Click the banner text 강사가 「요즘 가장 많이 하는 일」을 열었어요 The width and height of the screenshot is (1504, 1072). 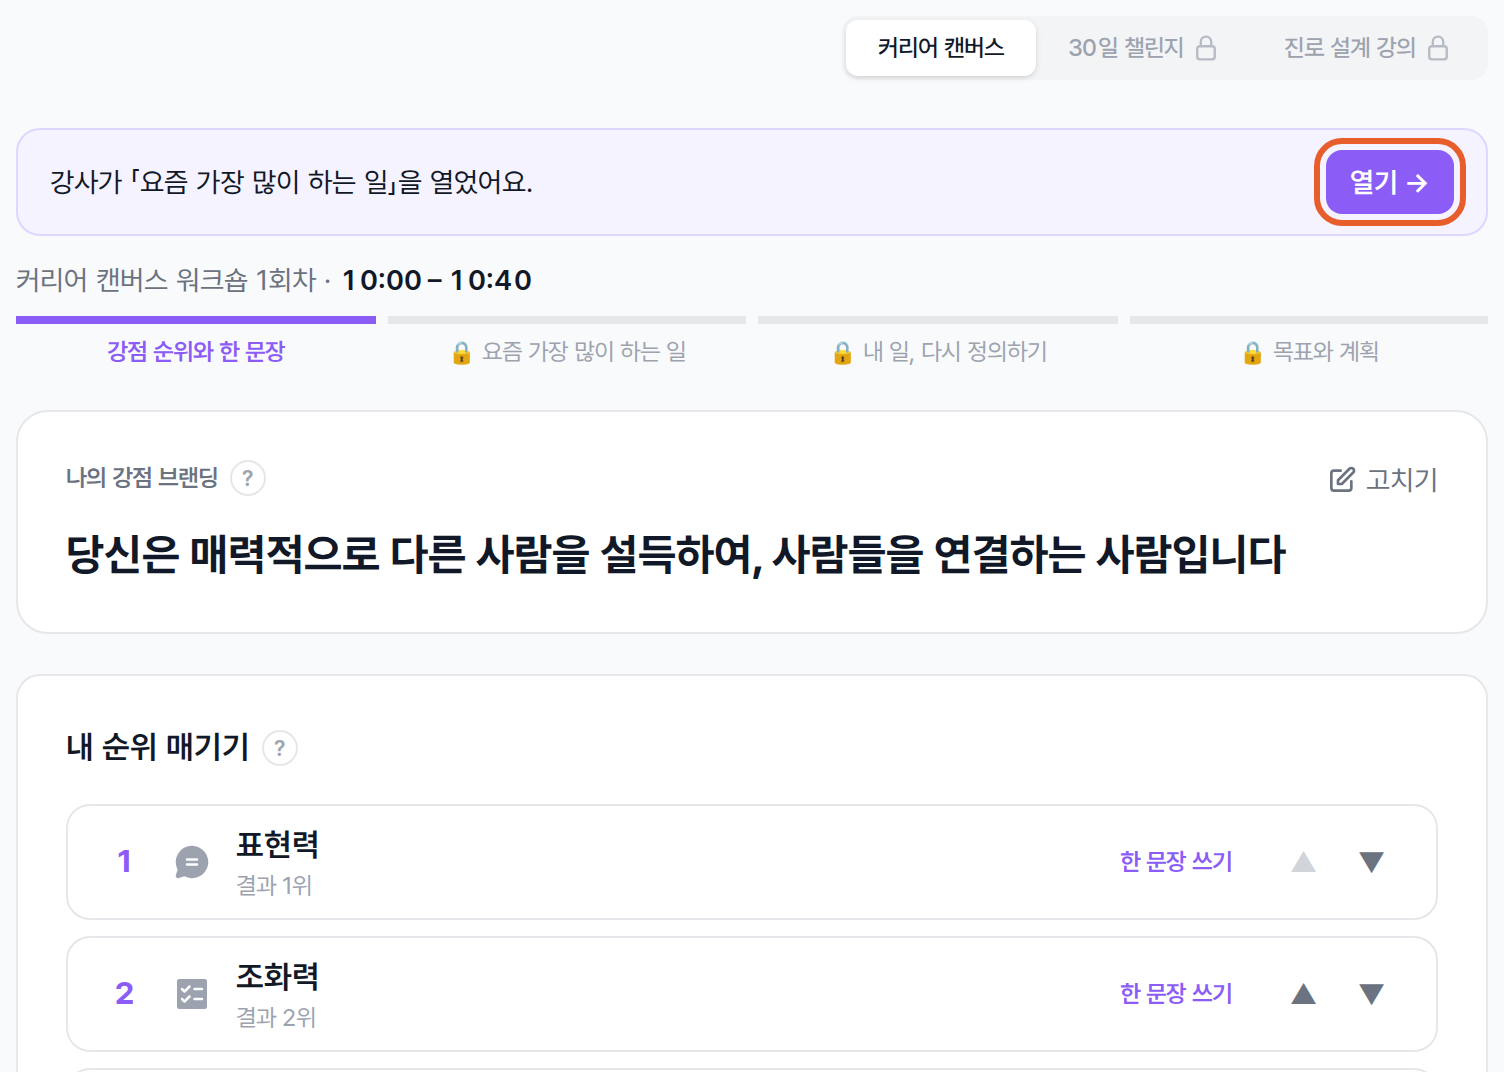[291, 182]
